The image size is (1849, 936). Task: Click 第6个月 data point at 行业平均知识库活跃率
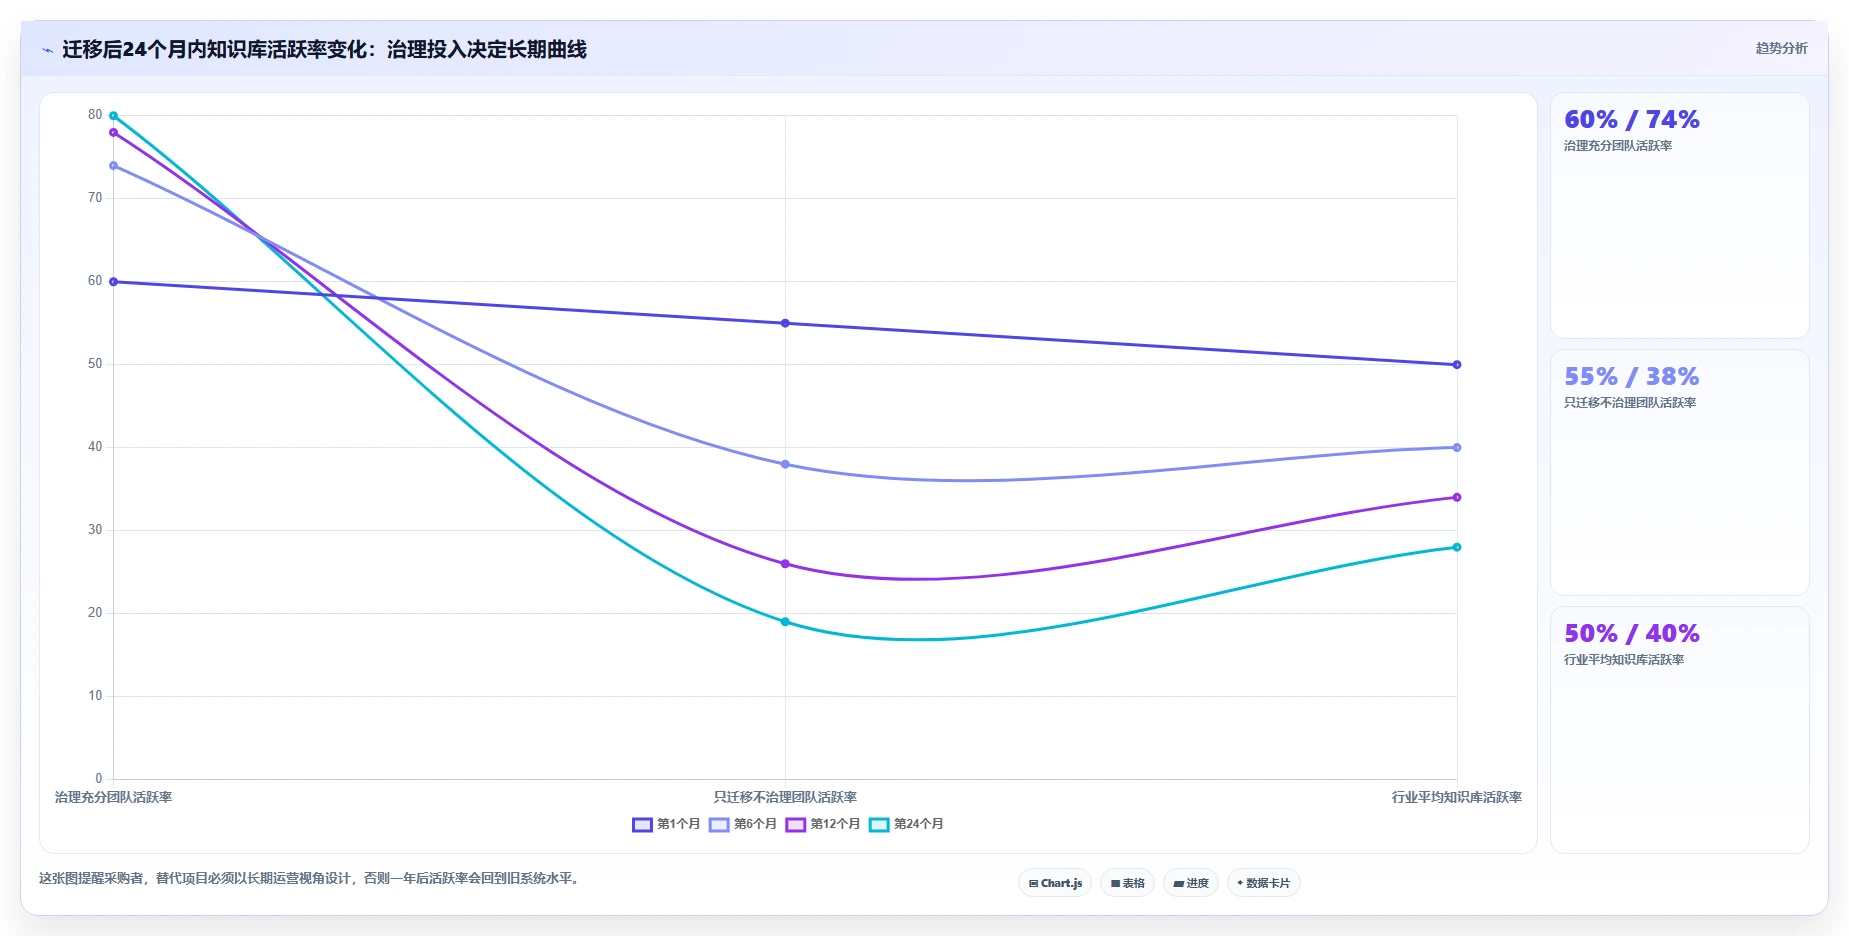[1457, 448]
